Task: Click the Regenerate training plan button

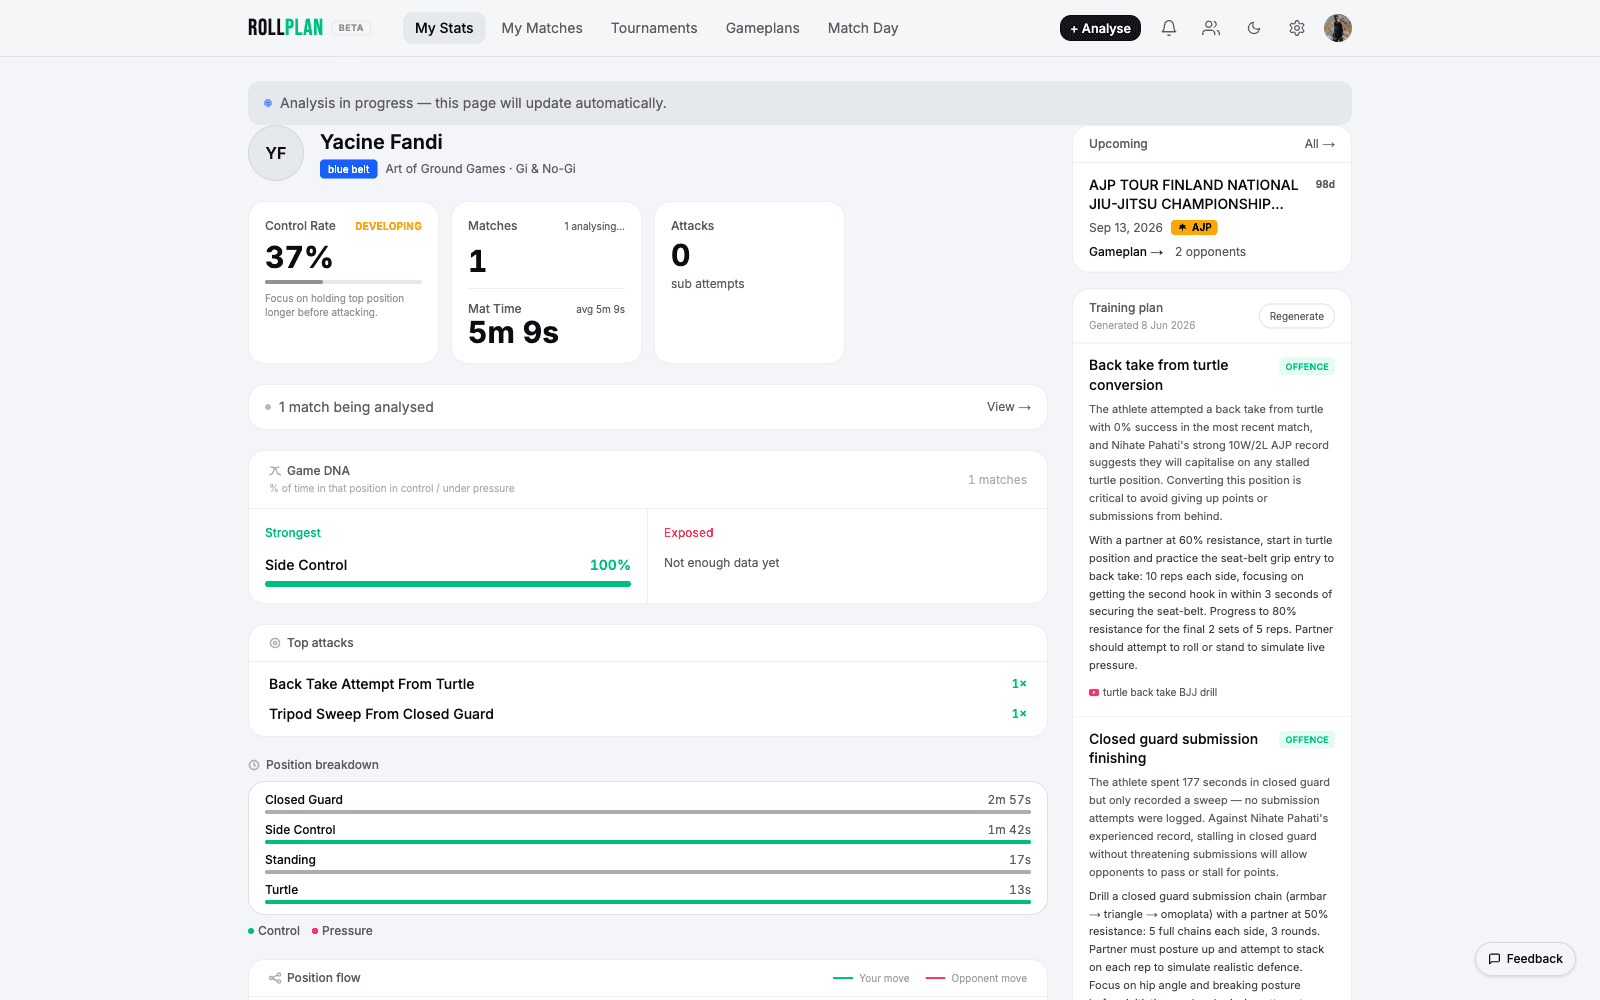Action: (x=1296, y=316)
